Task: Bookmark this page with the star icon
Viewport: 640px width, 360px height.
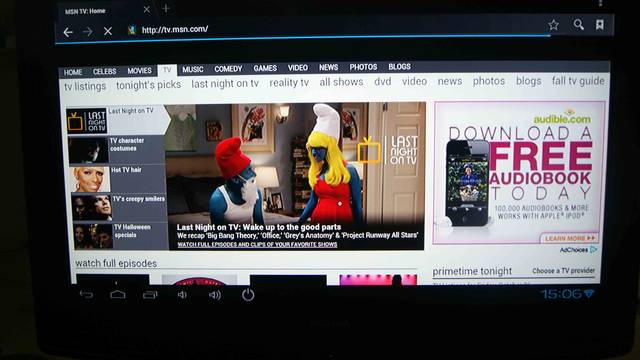Action: point(553,25)
